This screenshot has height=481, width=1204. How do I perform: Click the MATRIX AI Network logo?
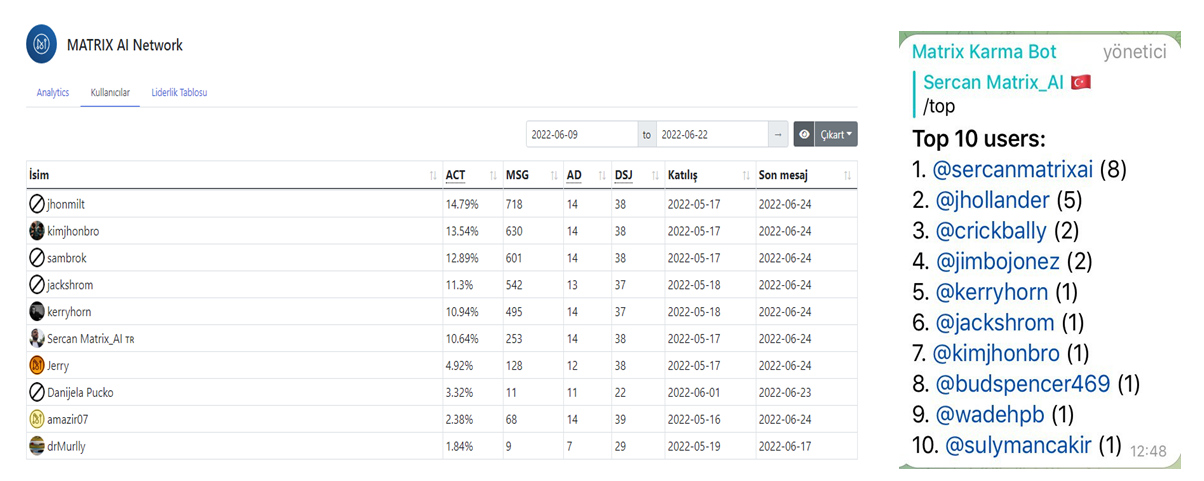pos(42,46)
